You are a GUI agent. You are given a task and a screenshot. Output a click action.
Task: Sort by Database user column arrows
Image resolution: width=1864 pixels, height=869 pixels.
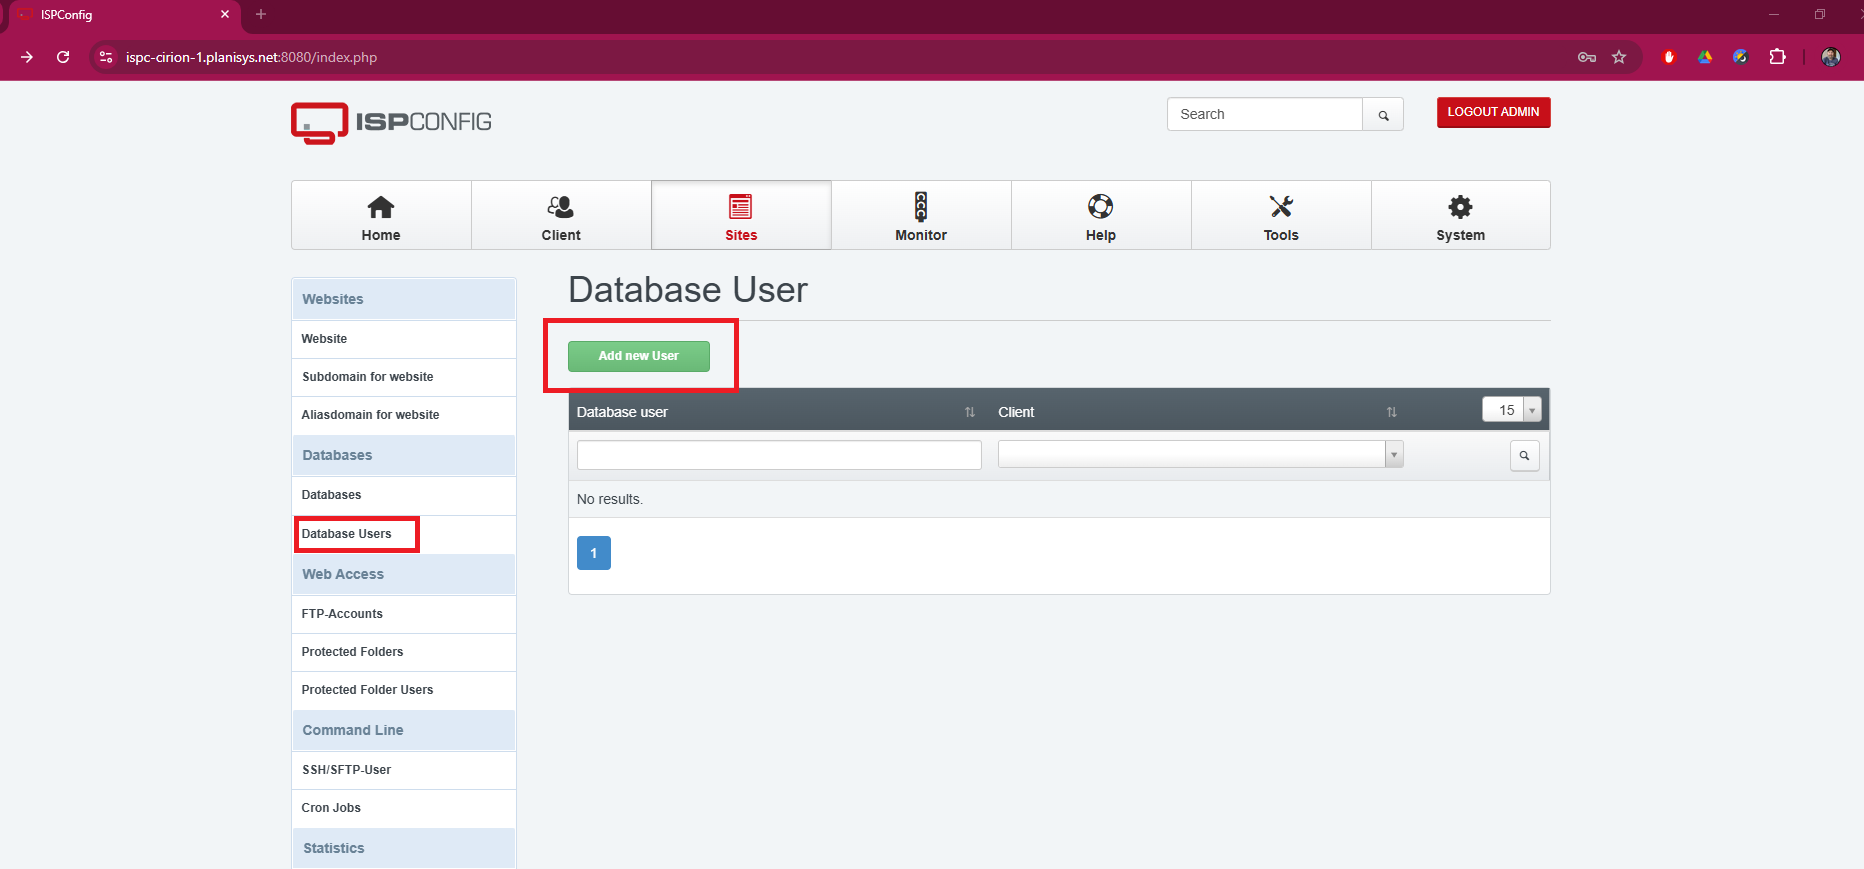click(x=969, y=412)
